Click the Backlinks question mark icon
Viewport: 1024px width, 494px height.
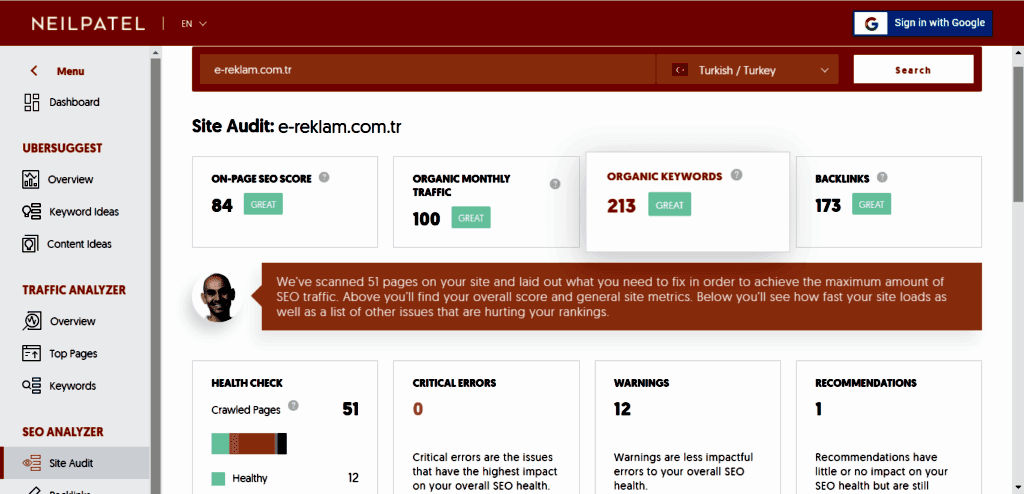[x=882, y=178]
